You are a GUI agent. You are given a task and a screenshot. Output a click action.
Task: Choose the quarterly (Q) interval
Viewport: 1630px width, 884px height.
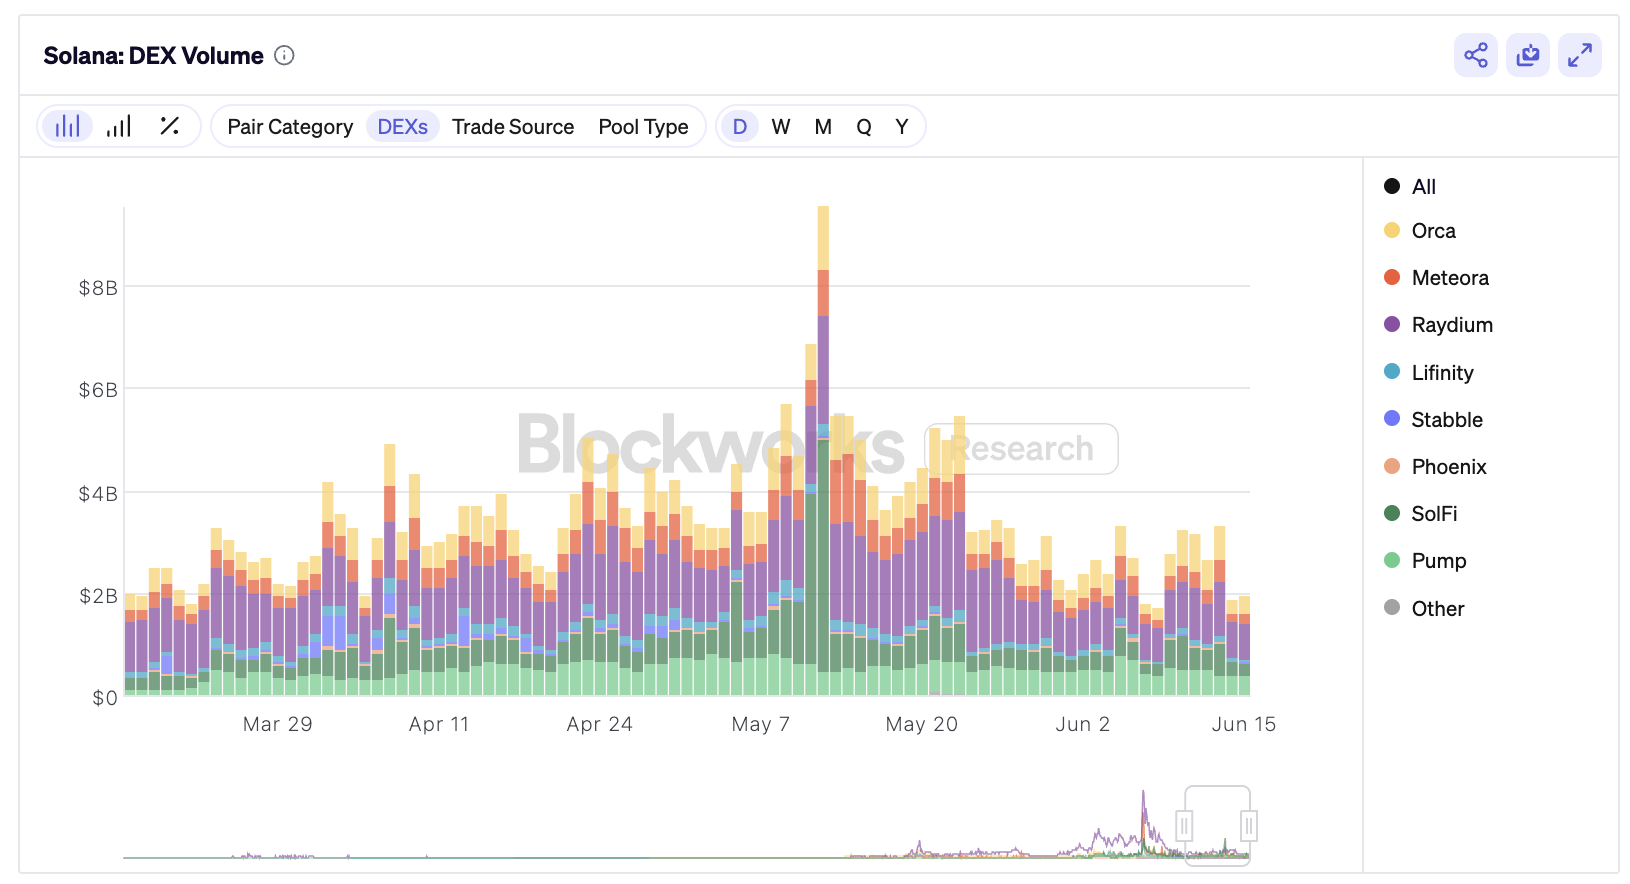[864, 127]
